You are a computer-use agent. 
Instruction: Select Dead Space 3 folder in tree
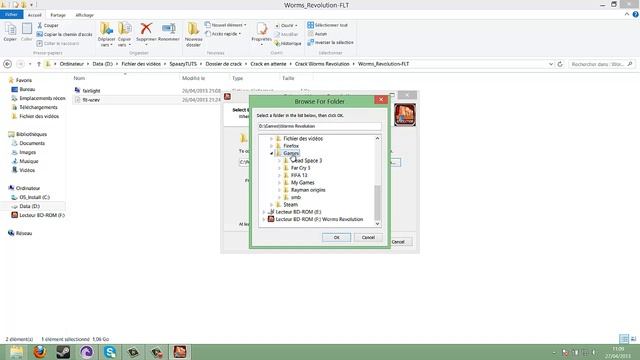pos(306,160)
